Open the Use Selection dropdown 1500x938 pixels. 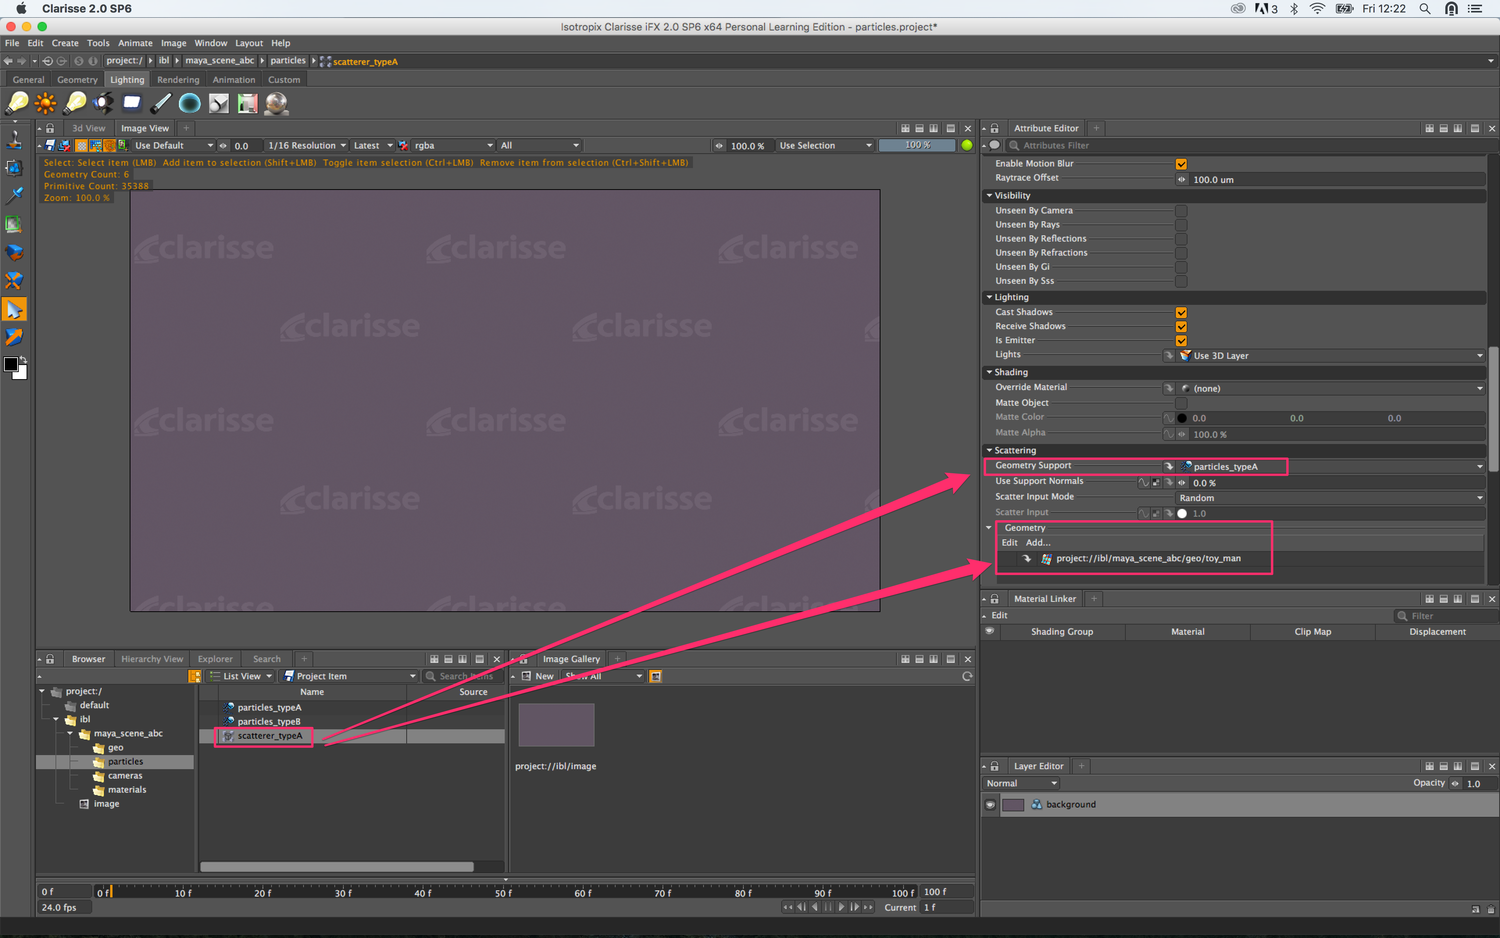point(825,146)
